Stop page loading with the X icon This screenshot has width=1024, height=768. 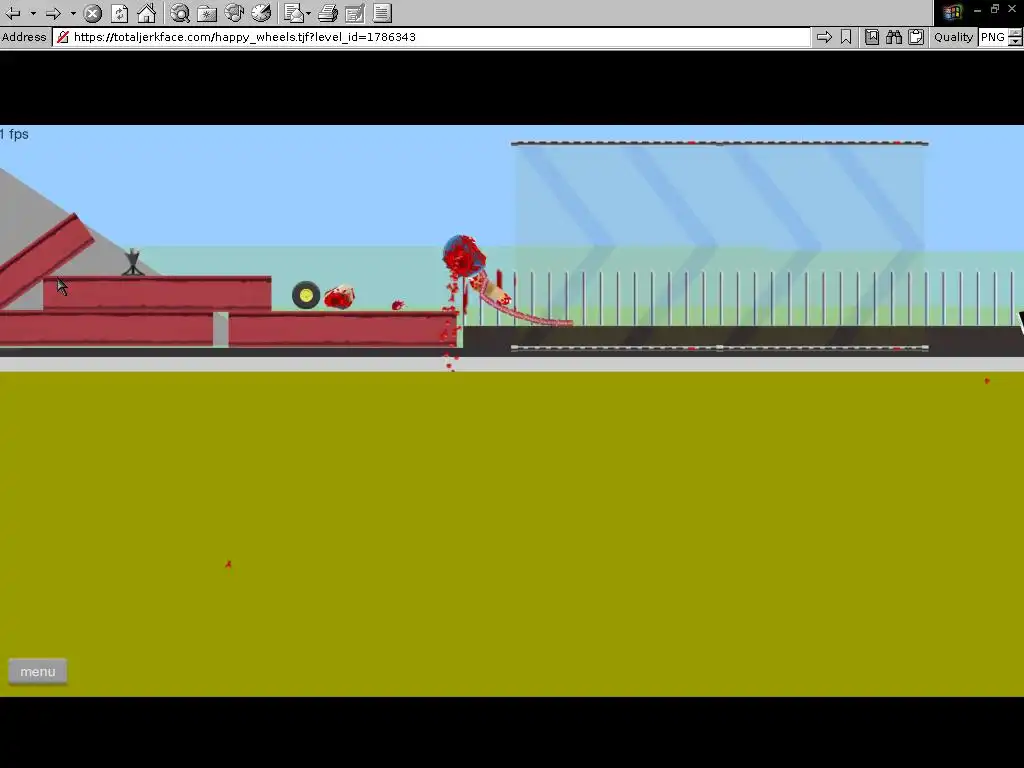tap(93, 13)
